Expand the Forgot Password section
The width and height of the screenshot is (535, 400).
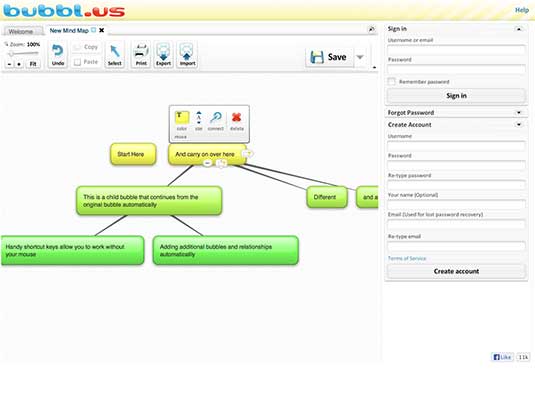pos(519,112)
